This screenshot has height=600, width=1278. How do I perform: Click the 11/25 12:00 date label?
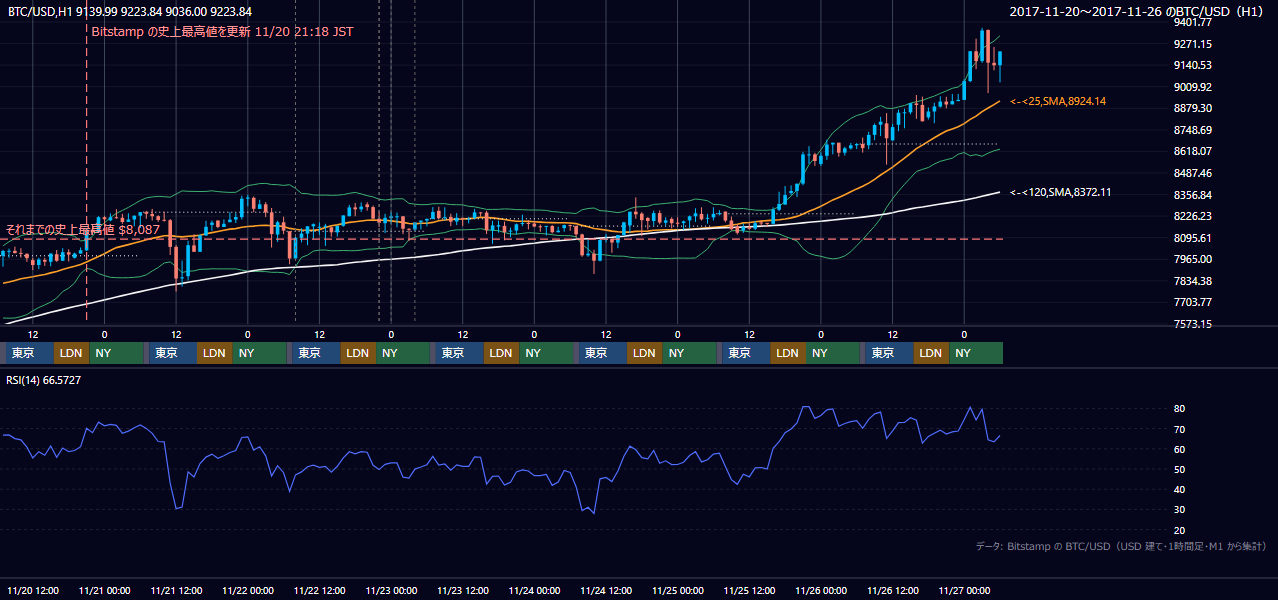tap(749, 590)
